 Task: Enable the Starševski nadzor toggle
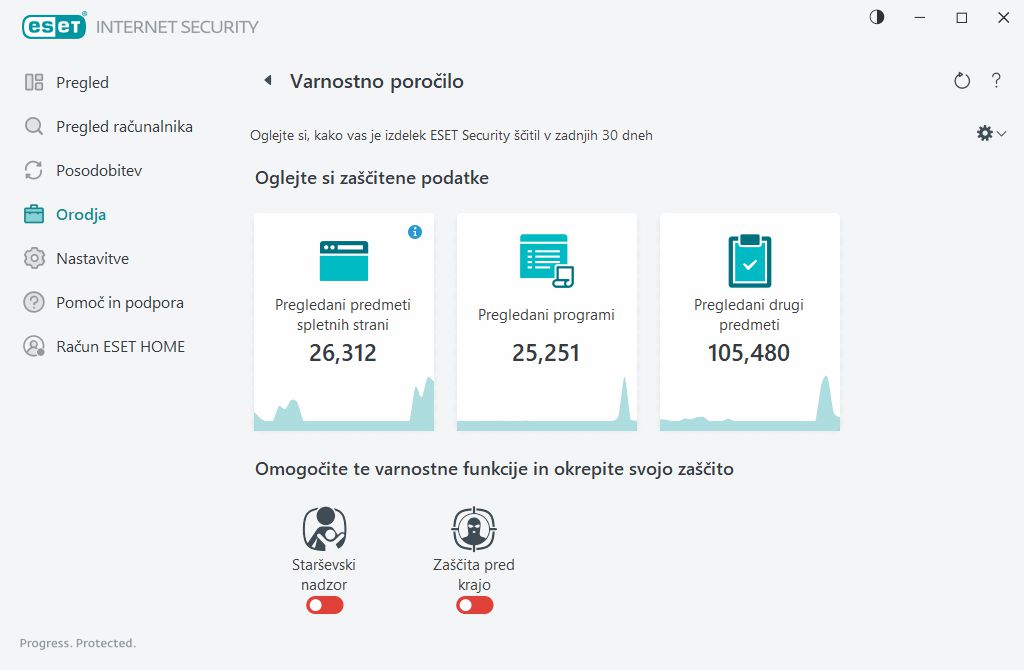(x=325, y=605)
